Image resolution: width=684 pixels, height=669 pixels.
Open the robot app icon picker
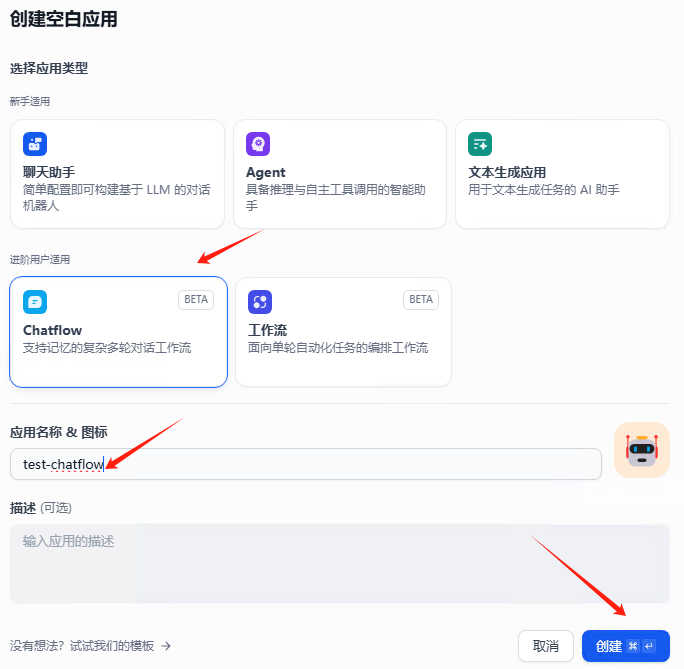coord(641,450)
